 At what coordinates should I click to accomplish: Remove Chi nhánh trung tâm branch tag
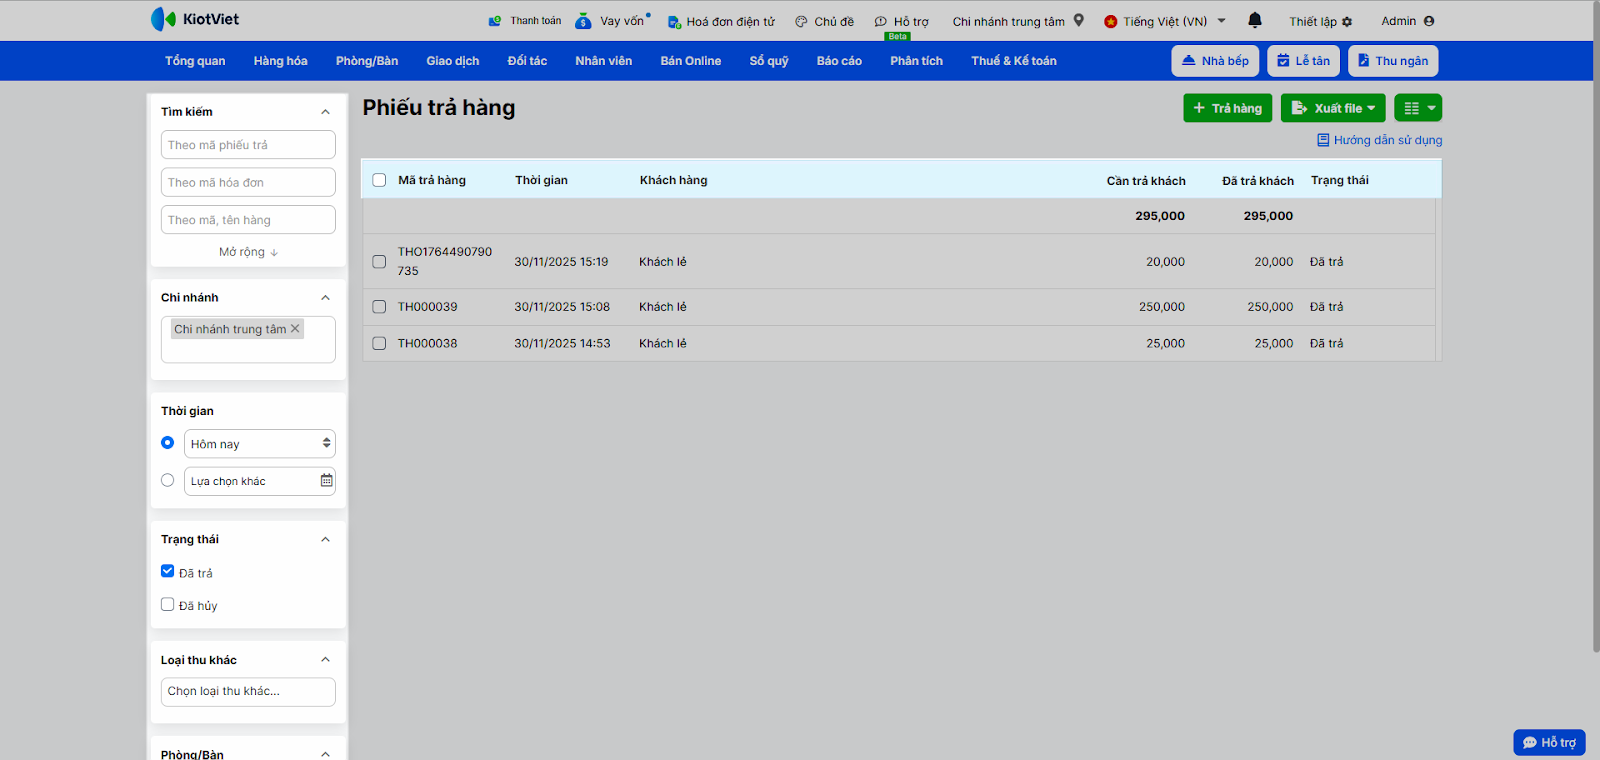[295, 328]
